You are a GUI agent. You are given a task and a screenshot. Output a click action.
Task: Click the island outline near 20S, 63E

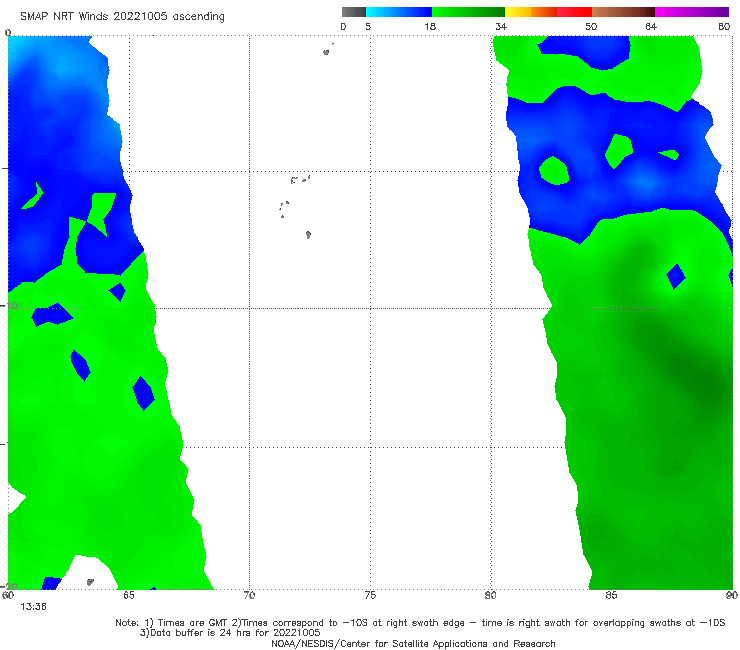coord(90,582)
